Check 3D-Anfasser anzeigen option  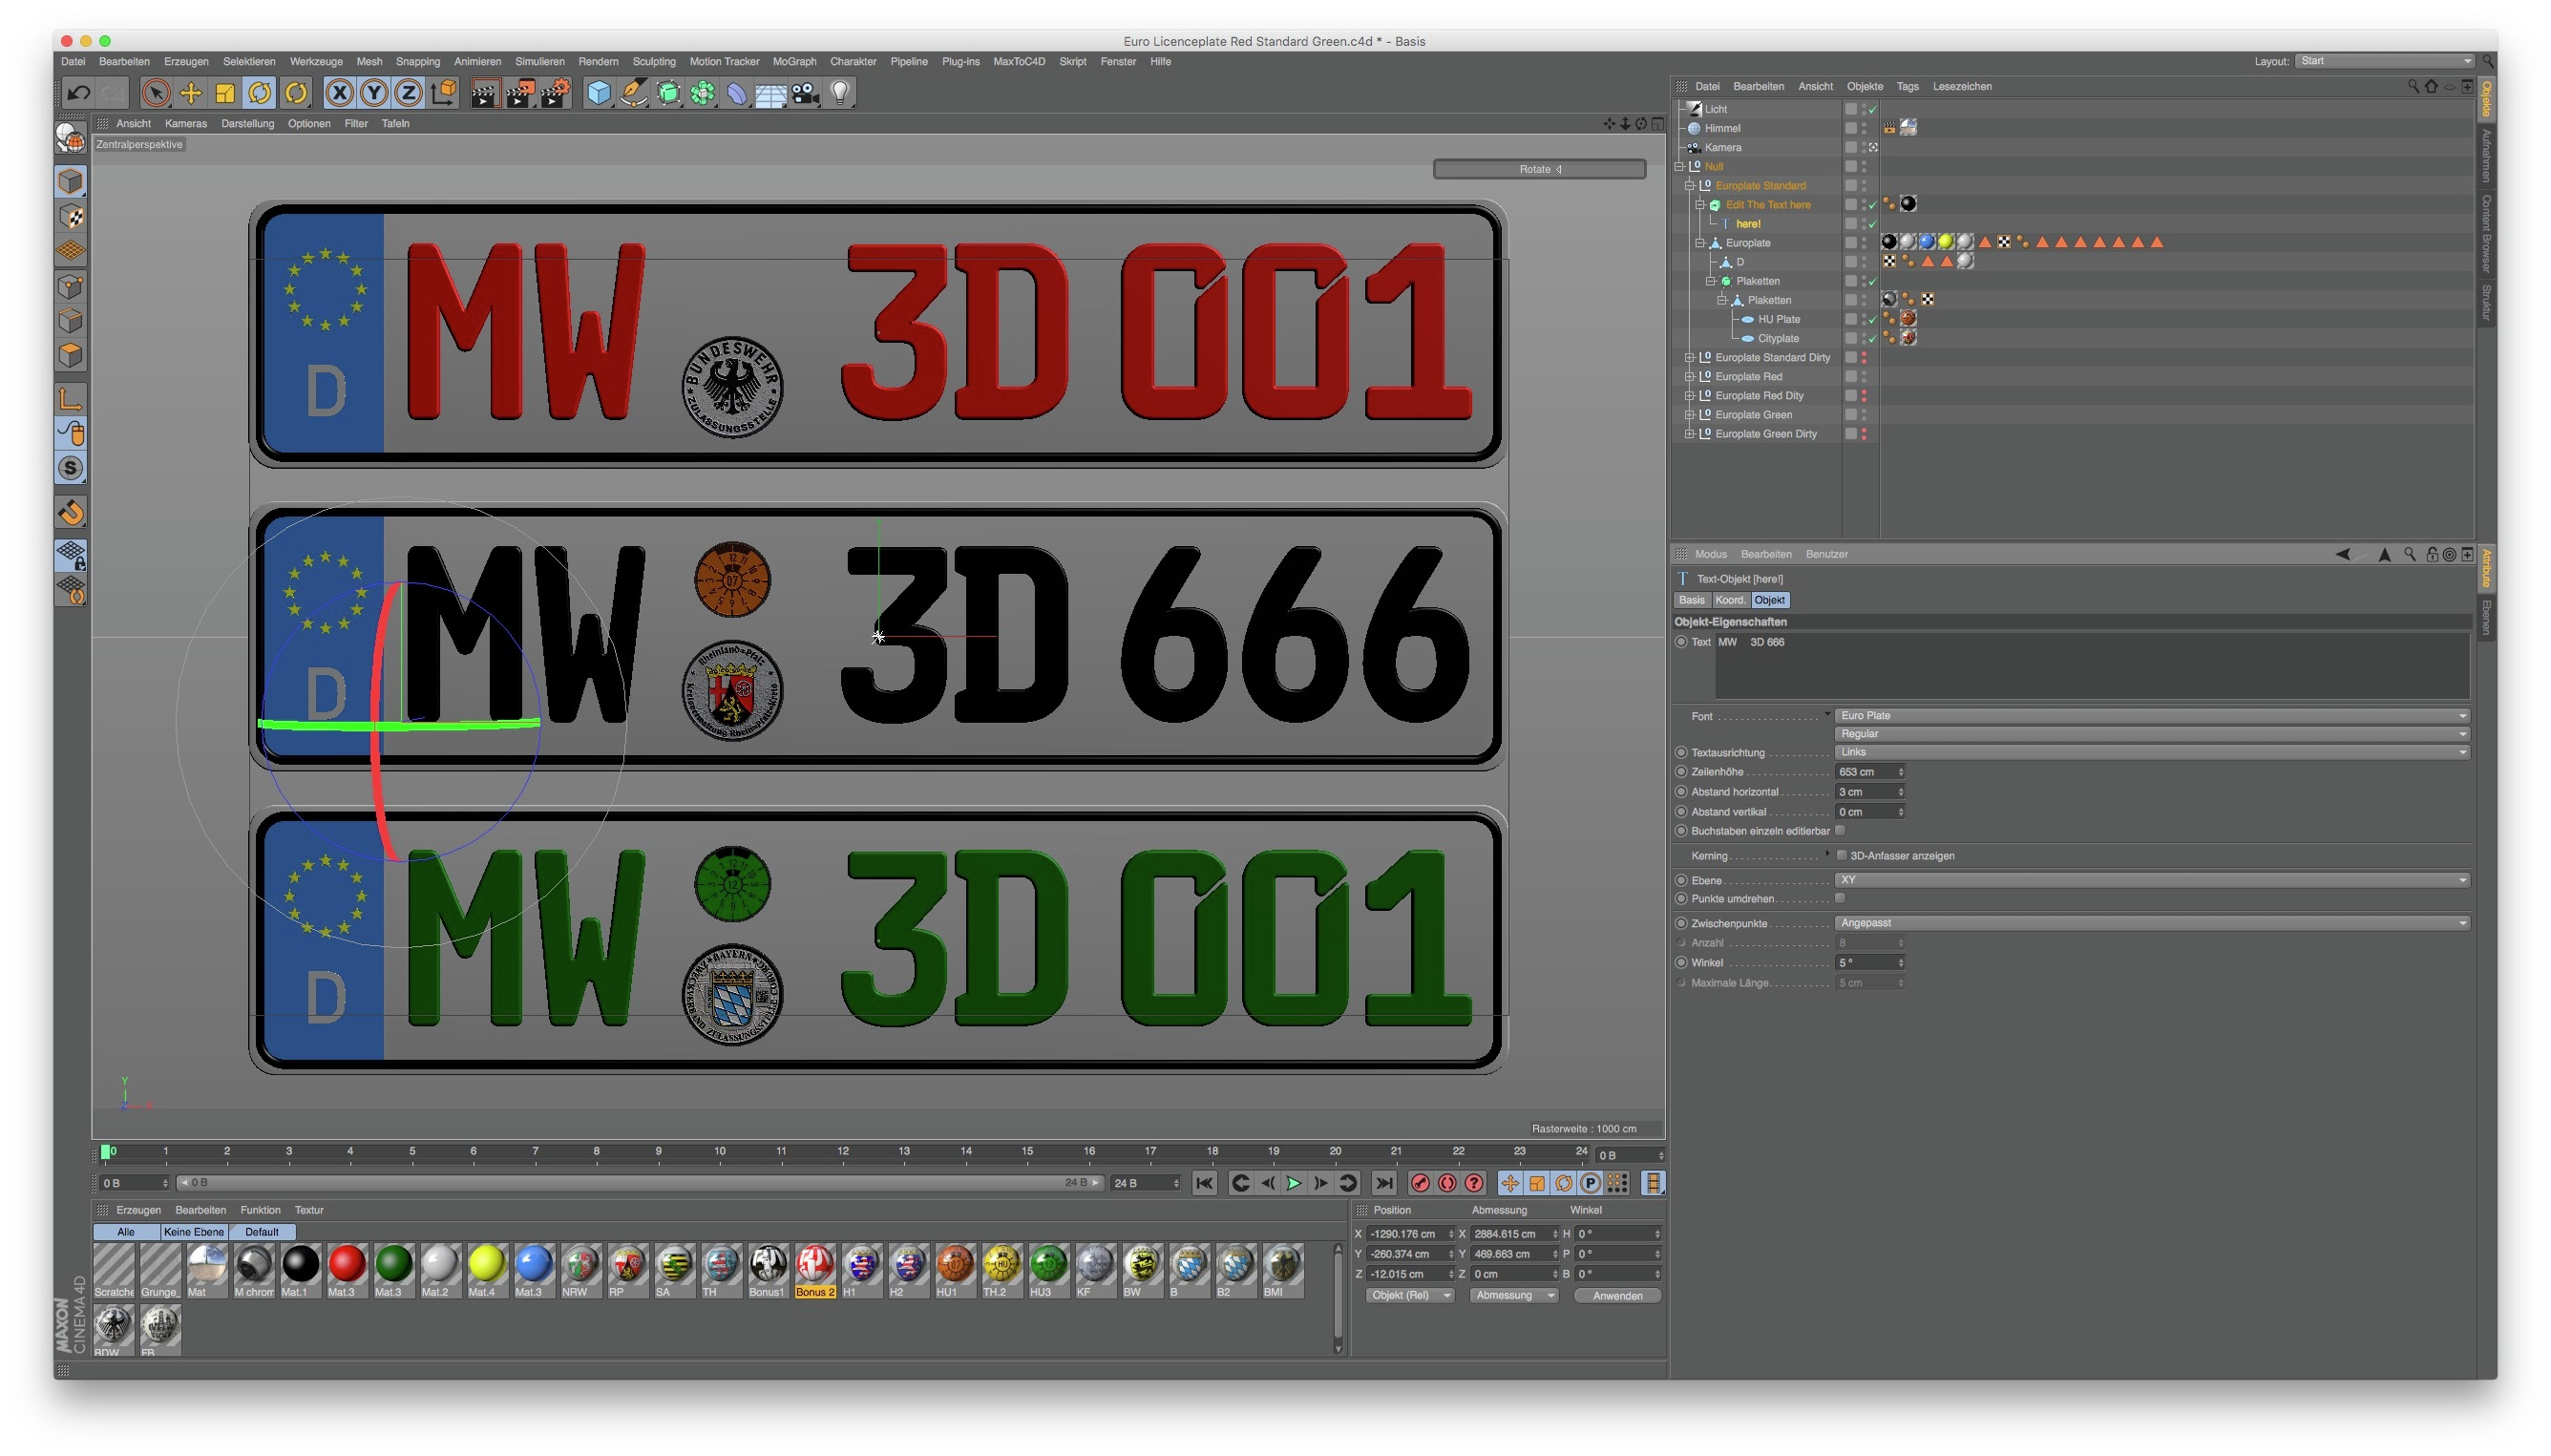pos(1841,855)
